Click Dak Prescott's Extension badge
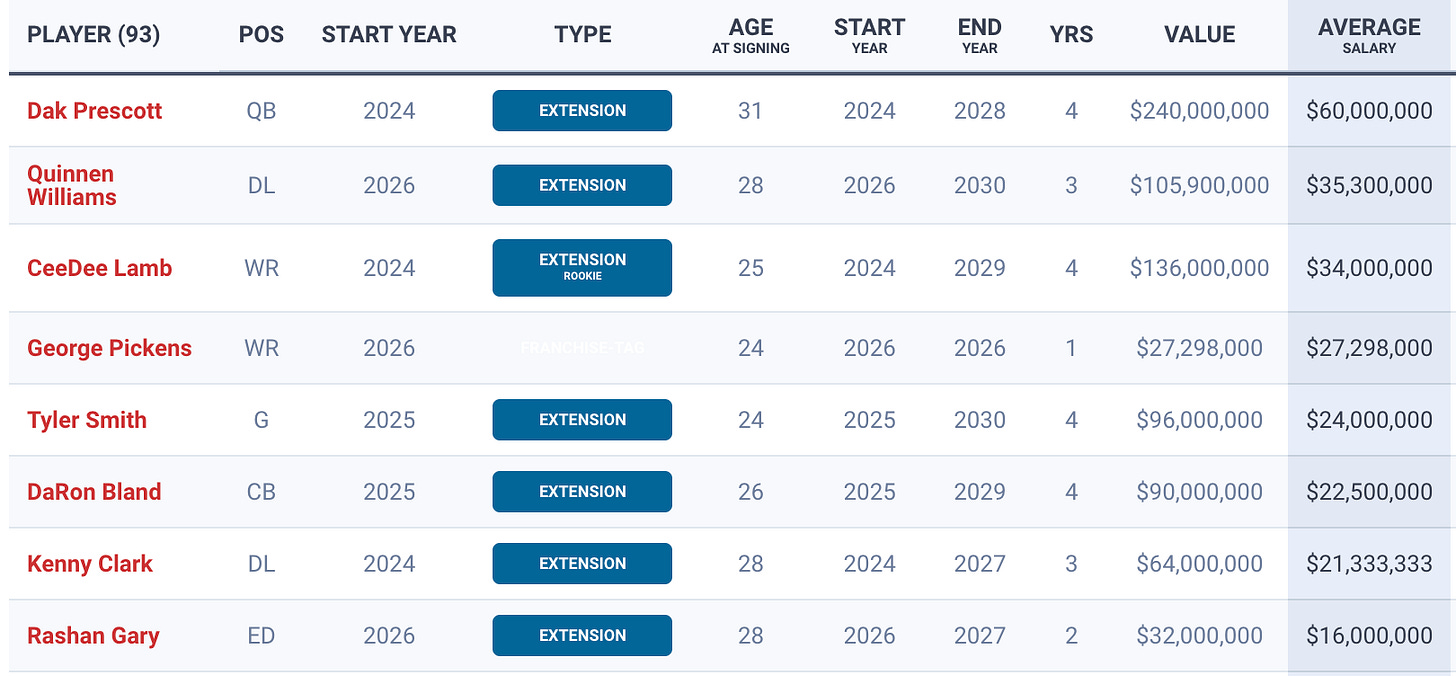 point(582,110)
